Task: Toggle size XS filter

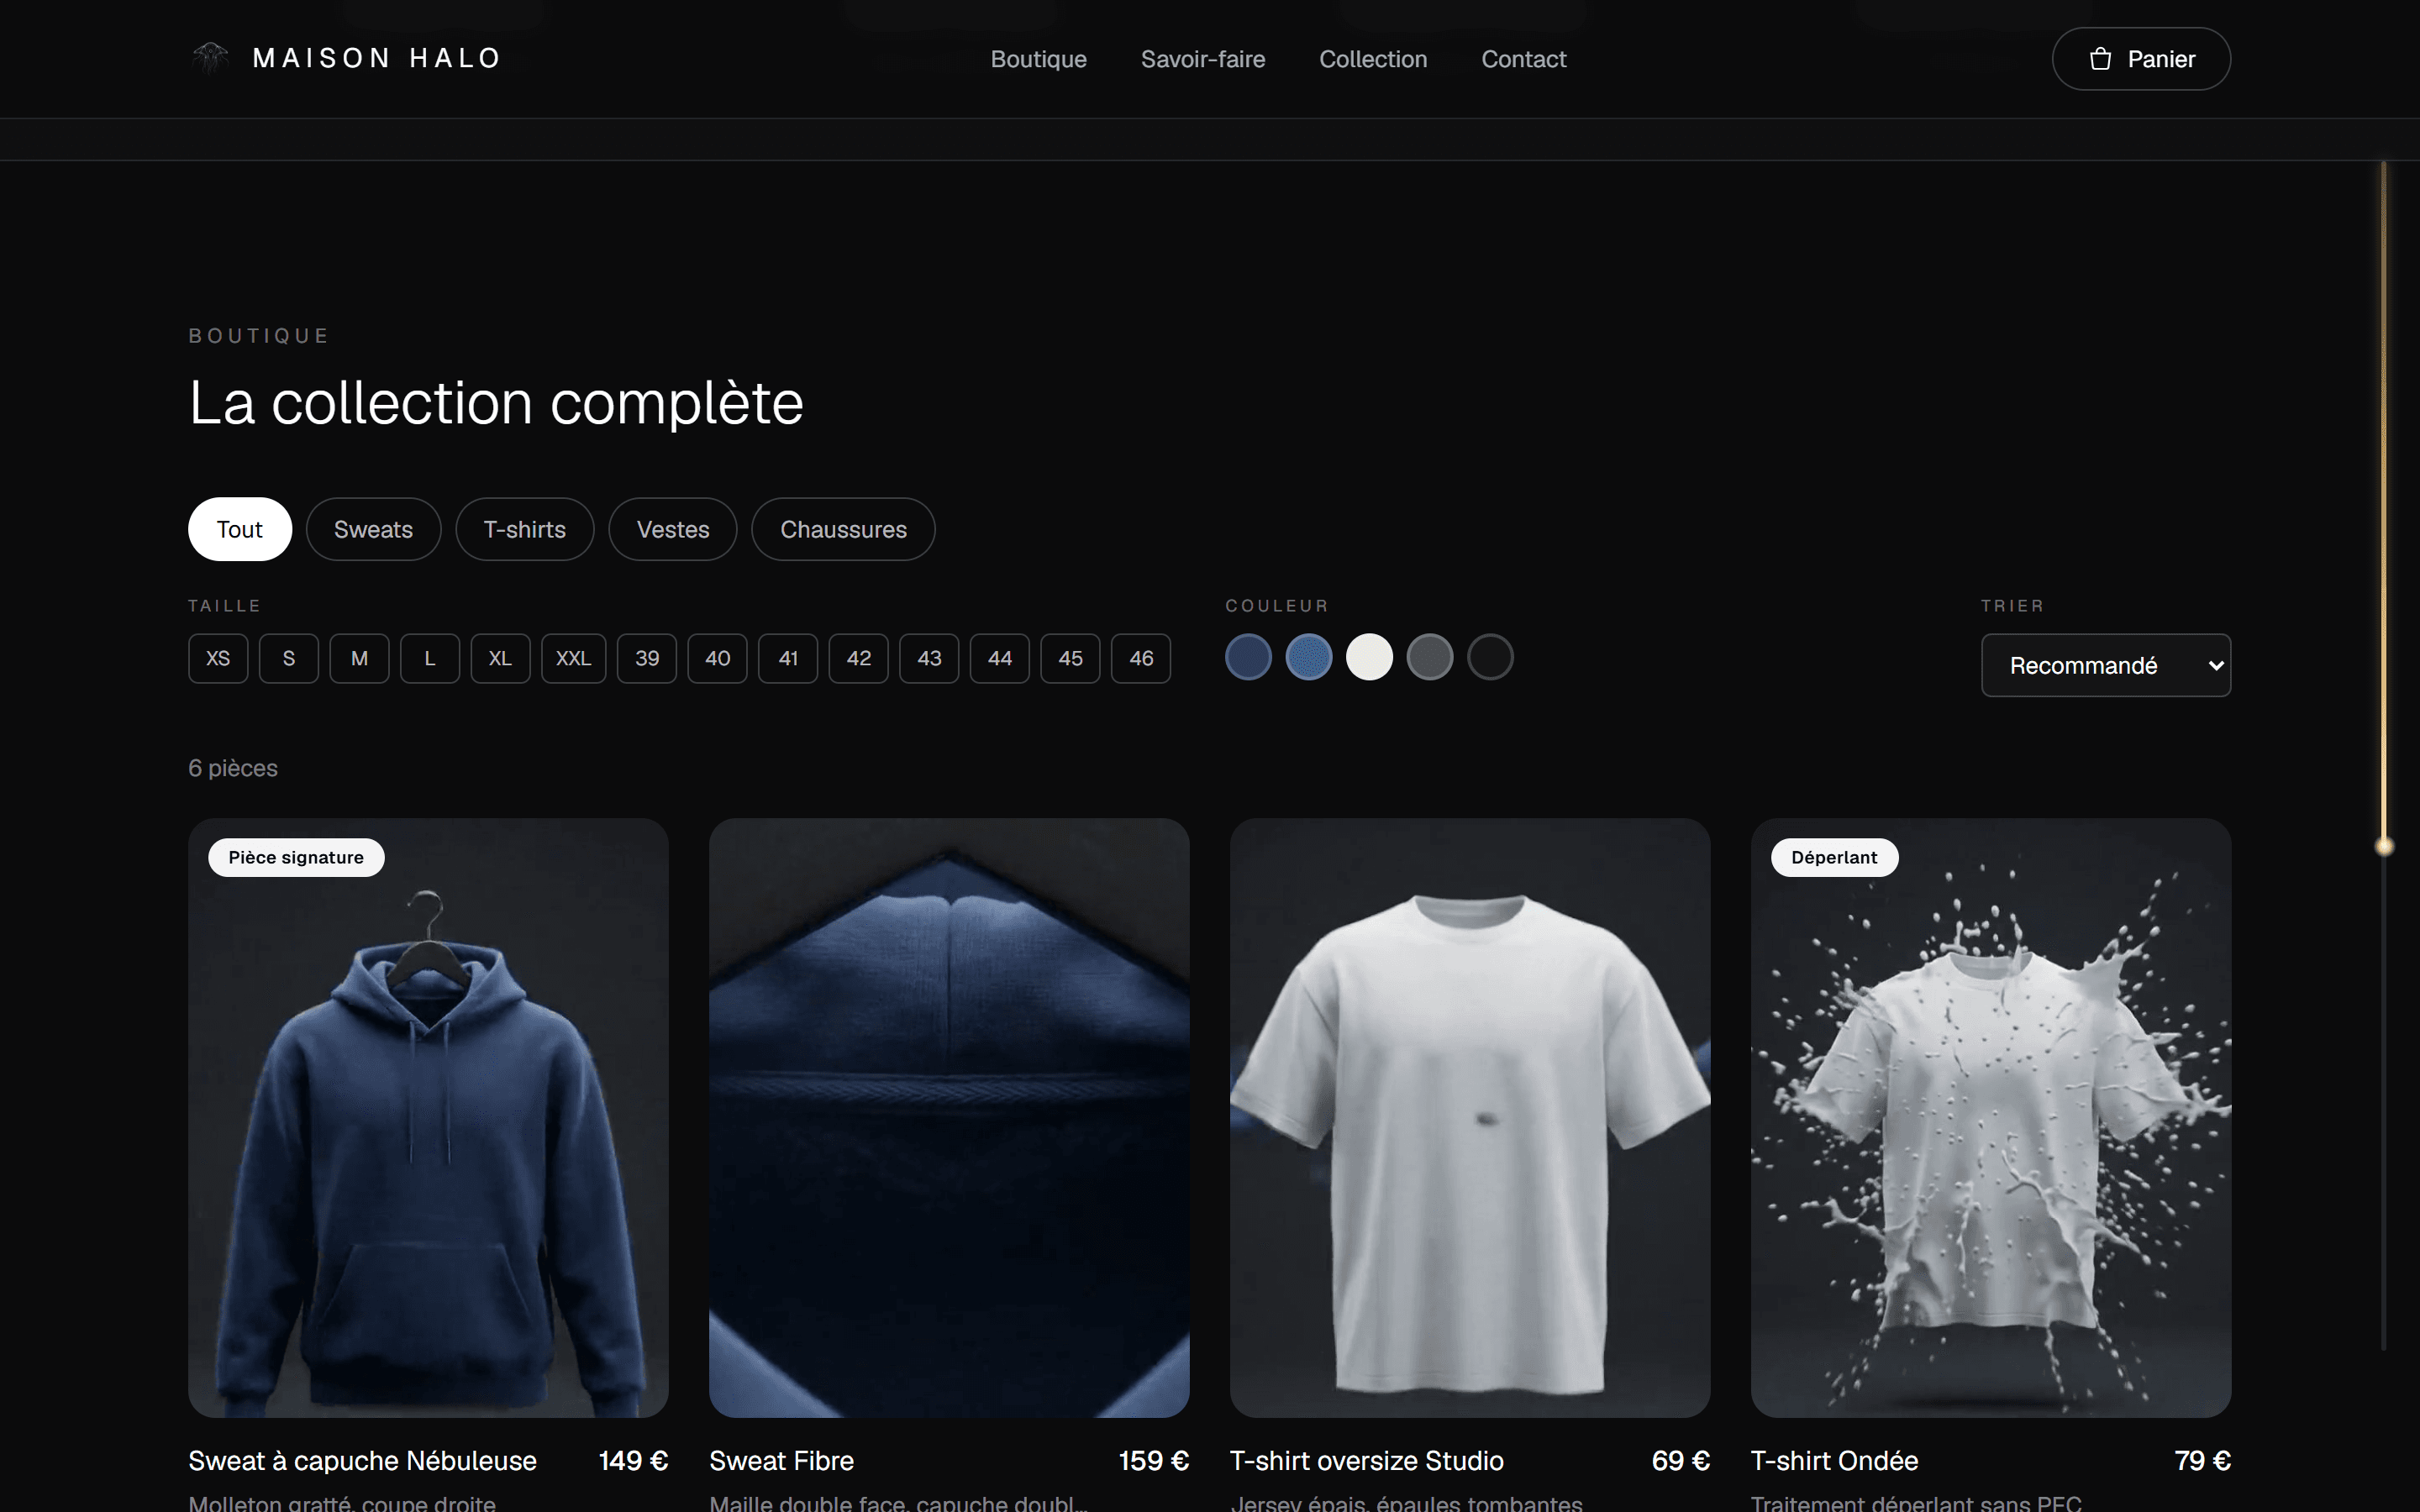Action: coord(218,658)
